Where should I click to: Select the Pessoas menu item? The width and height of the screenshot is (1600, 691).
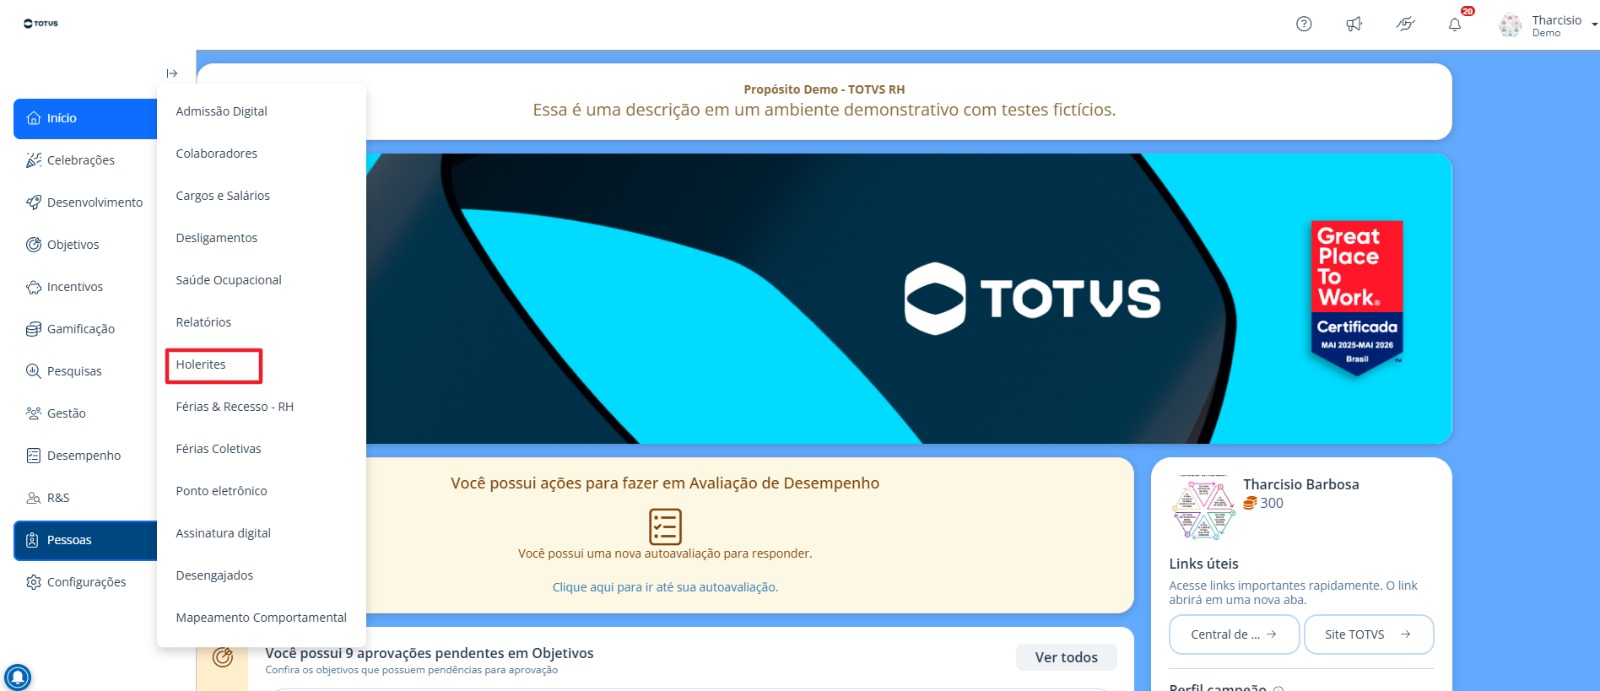pyautogui.click(x=85, y=540)
